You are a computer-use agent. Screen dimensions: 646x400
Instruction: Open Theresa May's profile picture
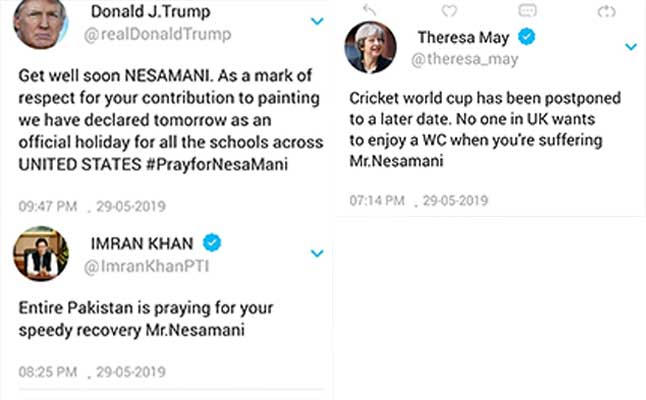(368, 48)
